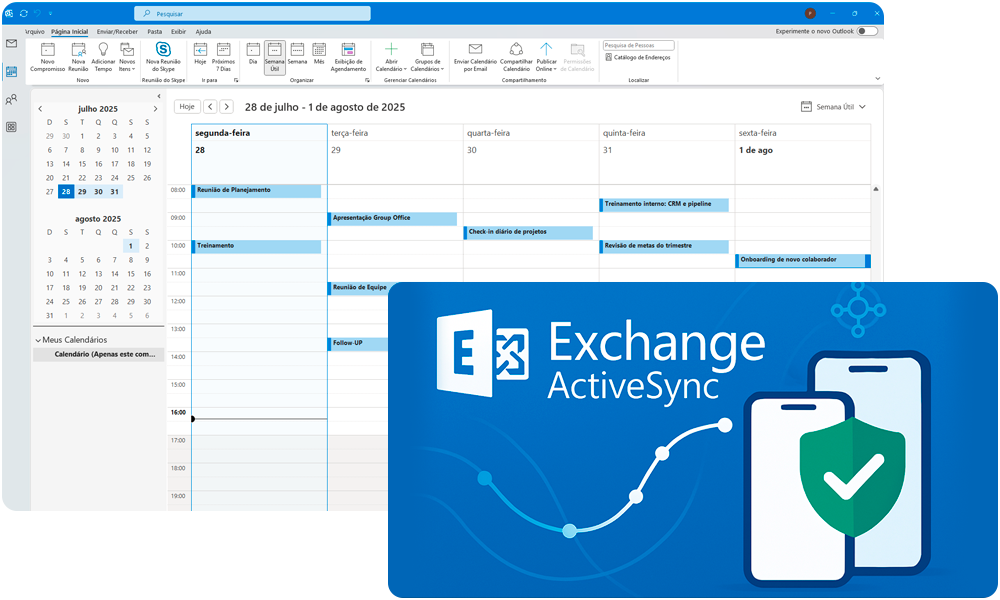This screenshot has width=1000, height=600.
Task: Click the Hoje button above the calendar
Action: 187,106
